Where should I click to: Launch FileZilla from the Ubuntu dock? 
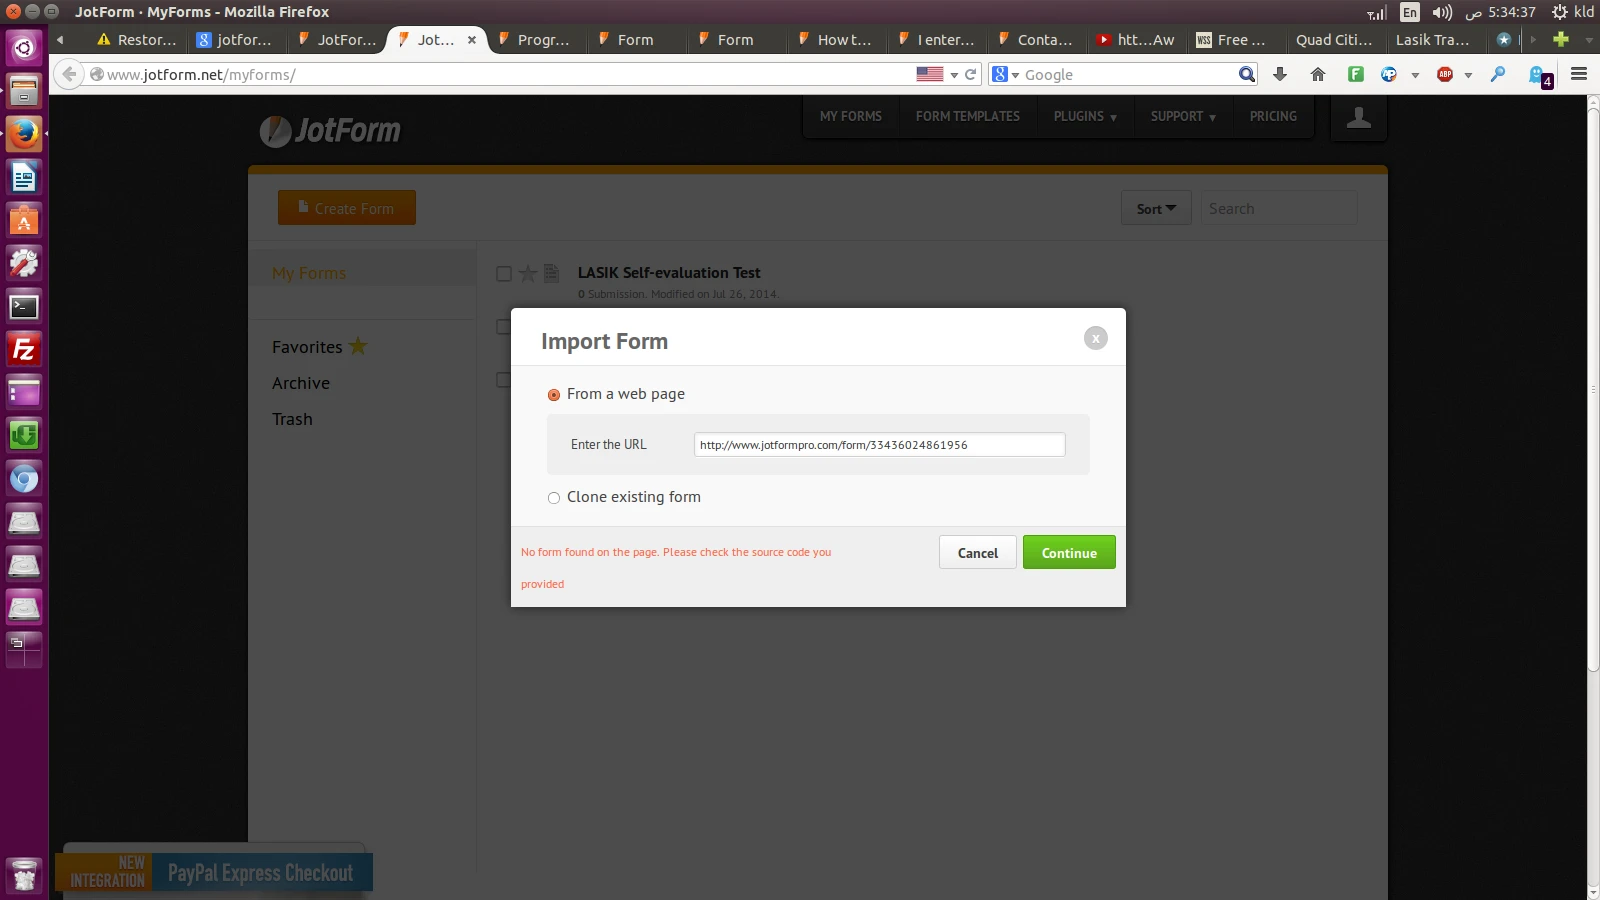pos(23,349)
